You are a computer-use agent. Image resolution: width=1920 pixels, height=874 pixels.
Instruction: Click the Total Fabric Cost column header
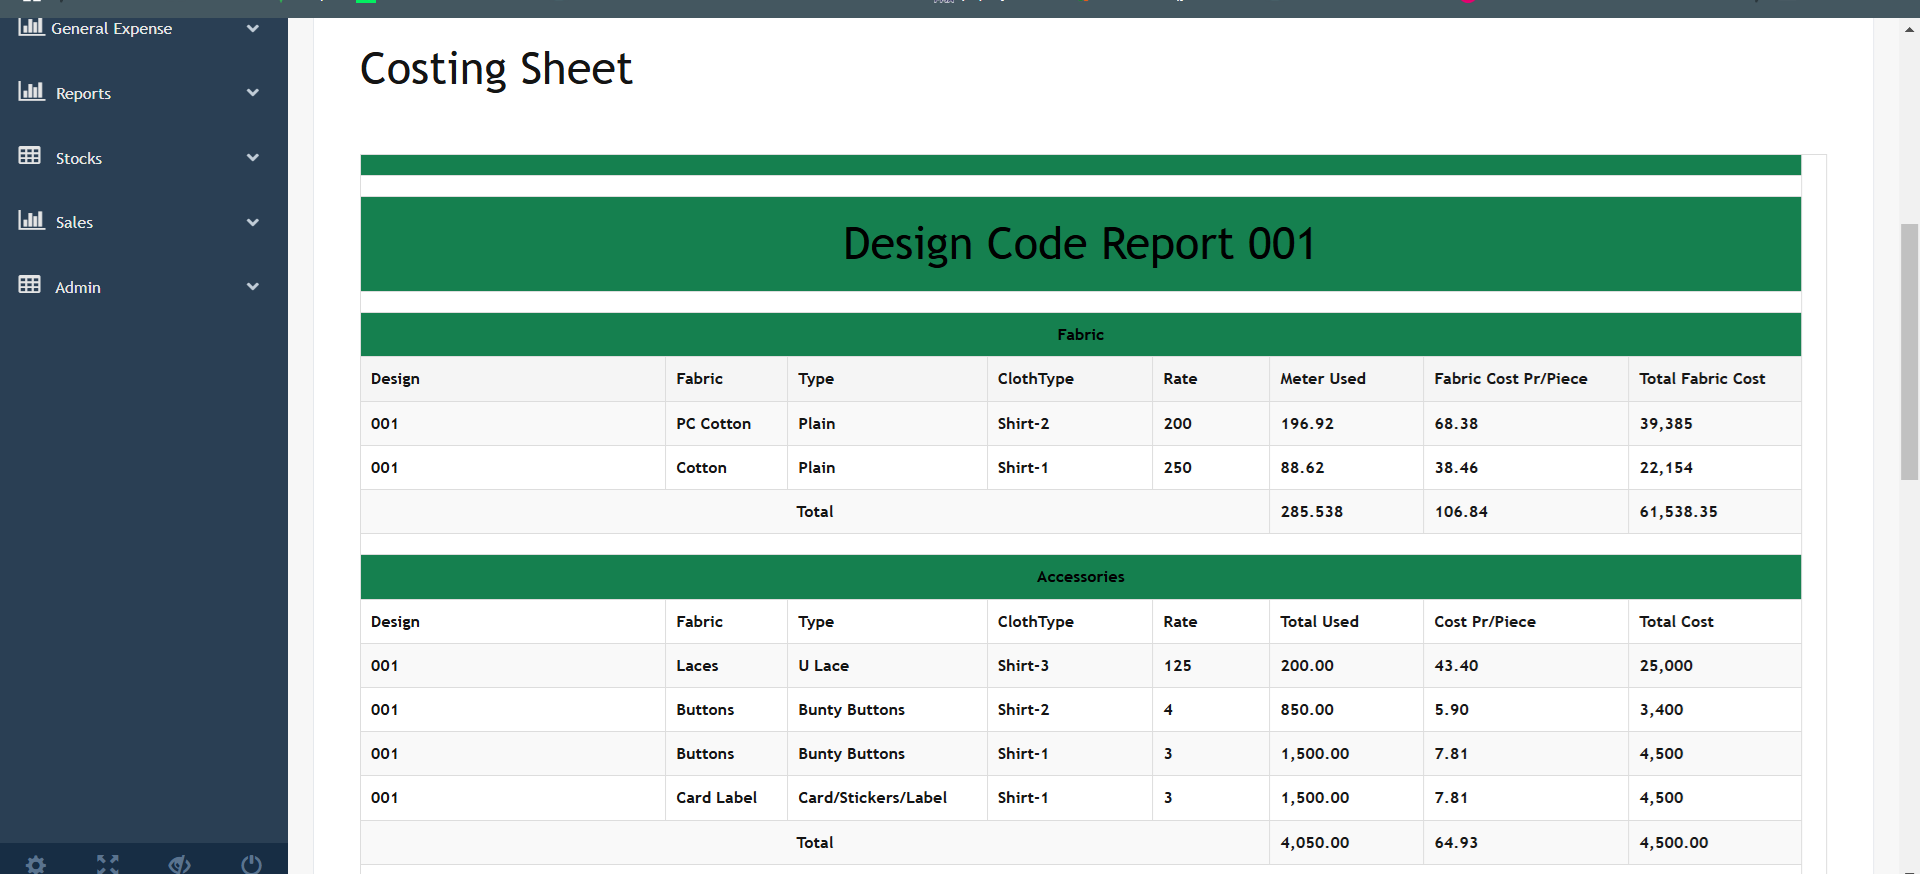coord(1702,379)
